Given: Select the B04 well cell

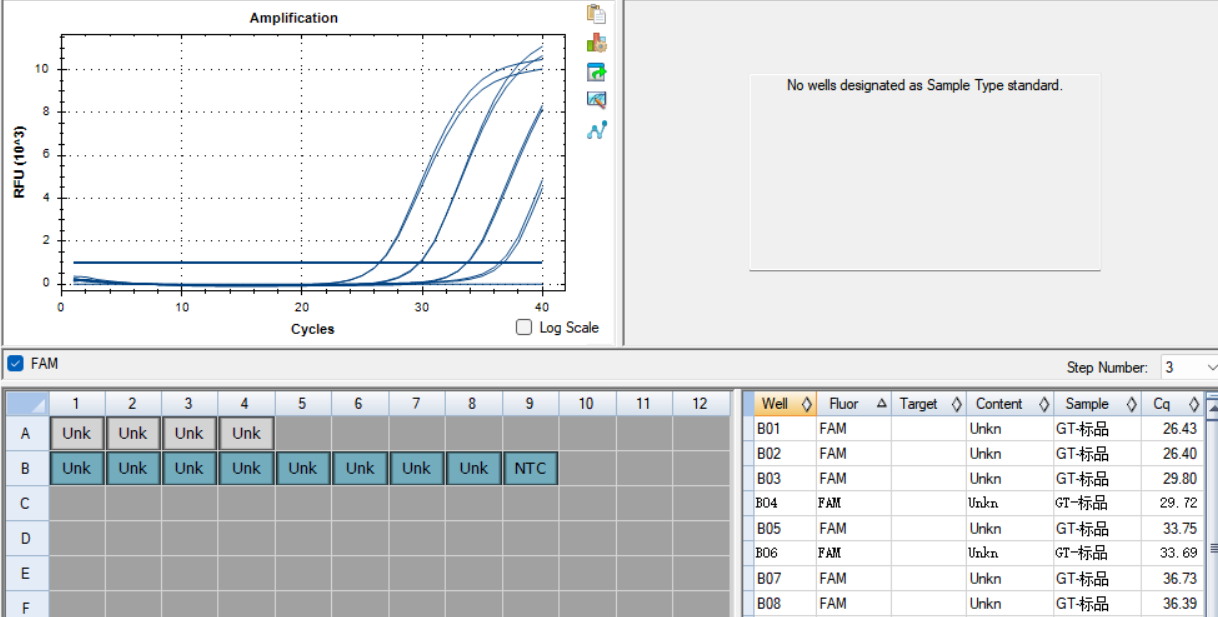Looking at the screenshot, I should [785, 503].
